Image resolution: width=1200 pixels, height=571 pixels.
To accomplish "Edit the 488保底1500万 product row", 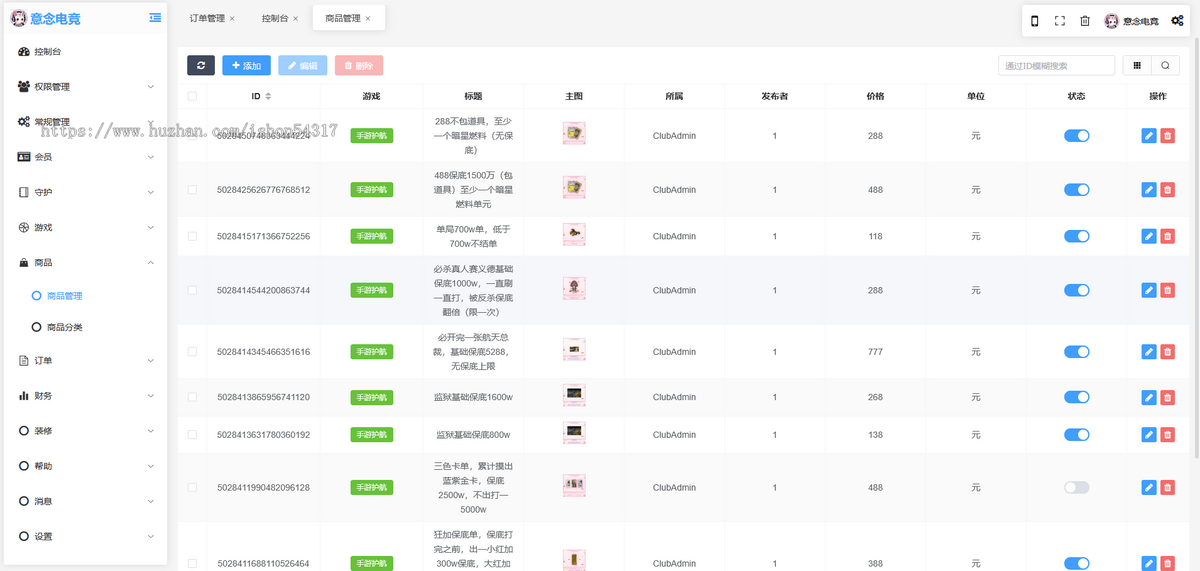I will [x=1149, y=189].
